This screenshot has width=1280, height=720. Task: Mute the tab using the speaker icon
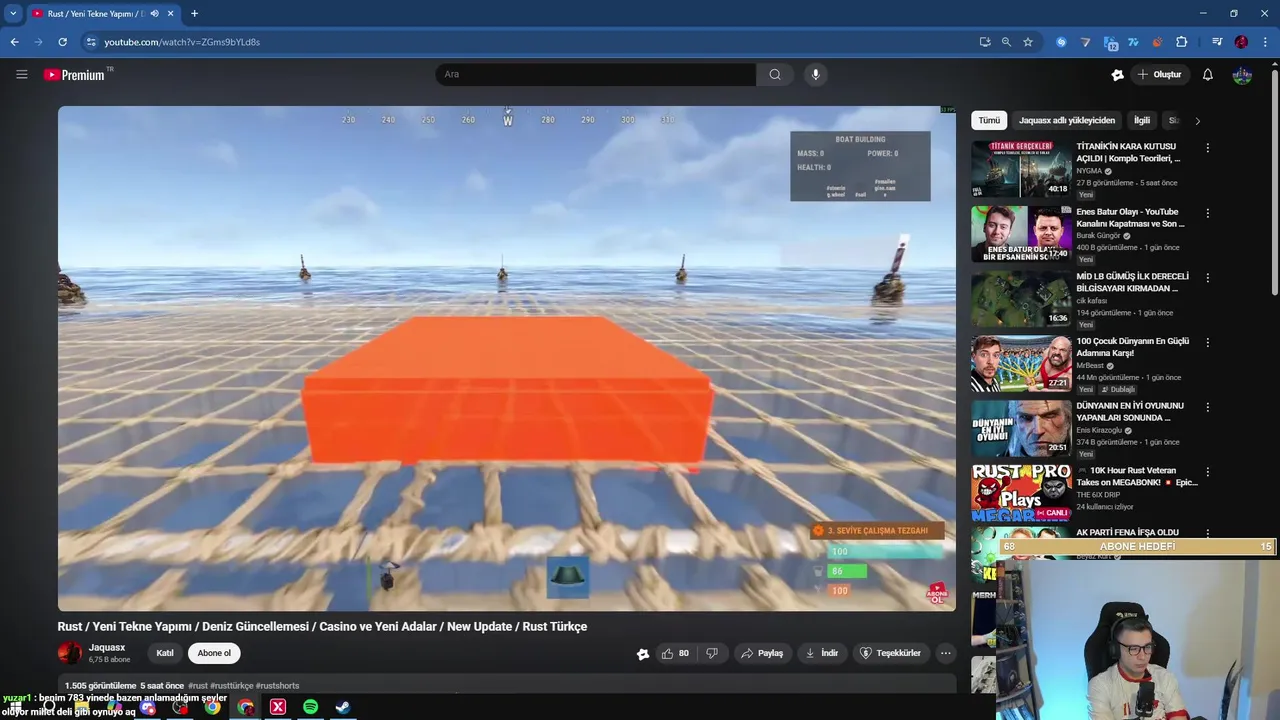pos(154,13)
